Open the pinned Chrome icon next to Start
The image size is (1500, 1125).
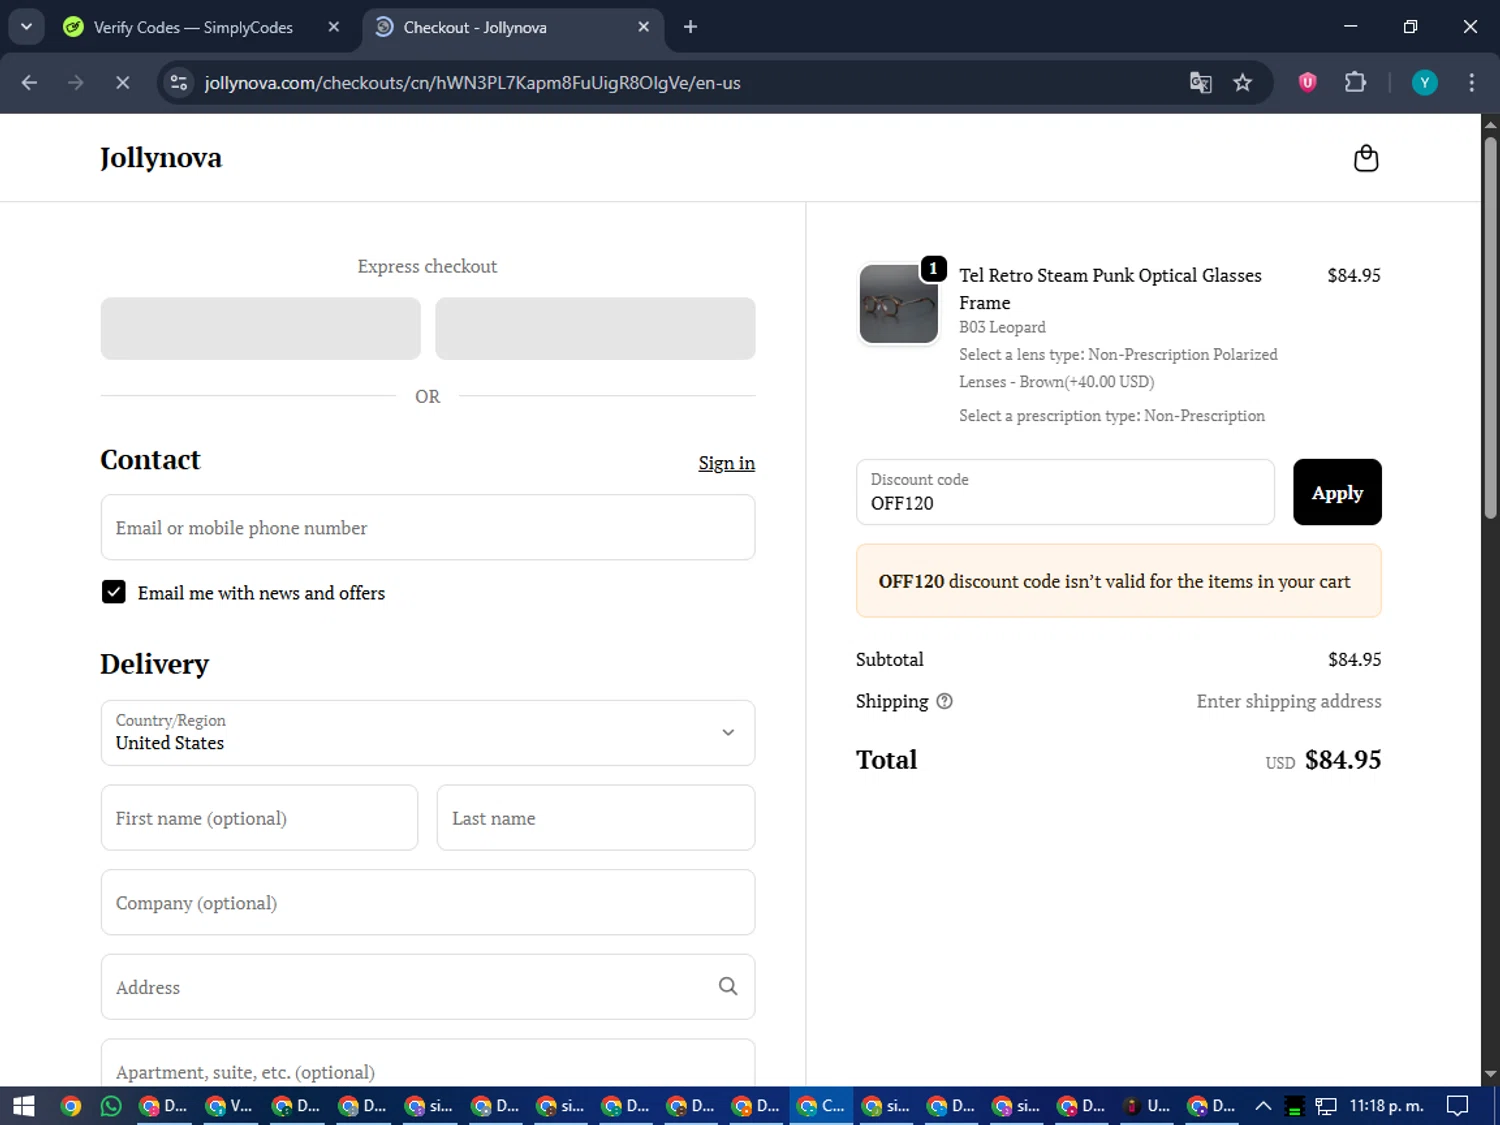pyautogui.click(x=70, y=1106)
